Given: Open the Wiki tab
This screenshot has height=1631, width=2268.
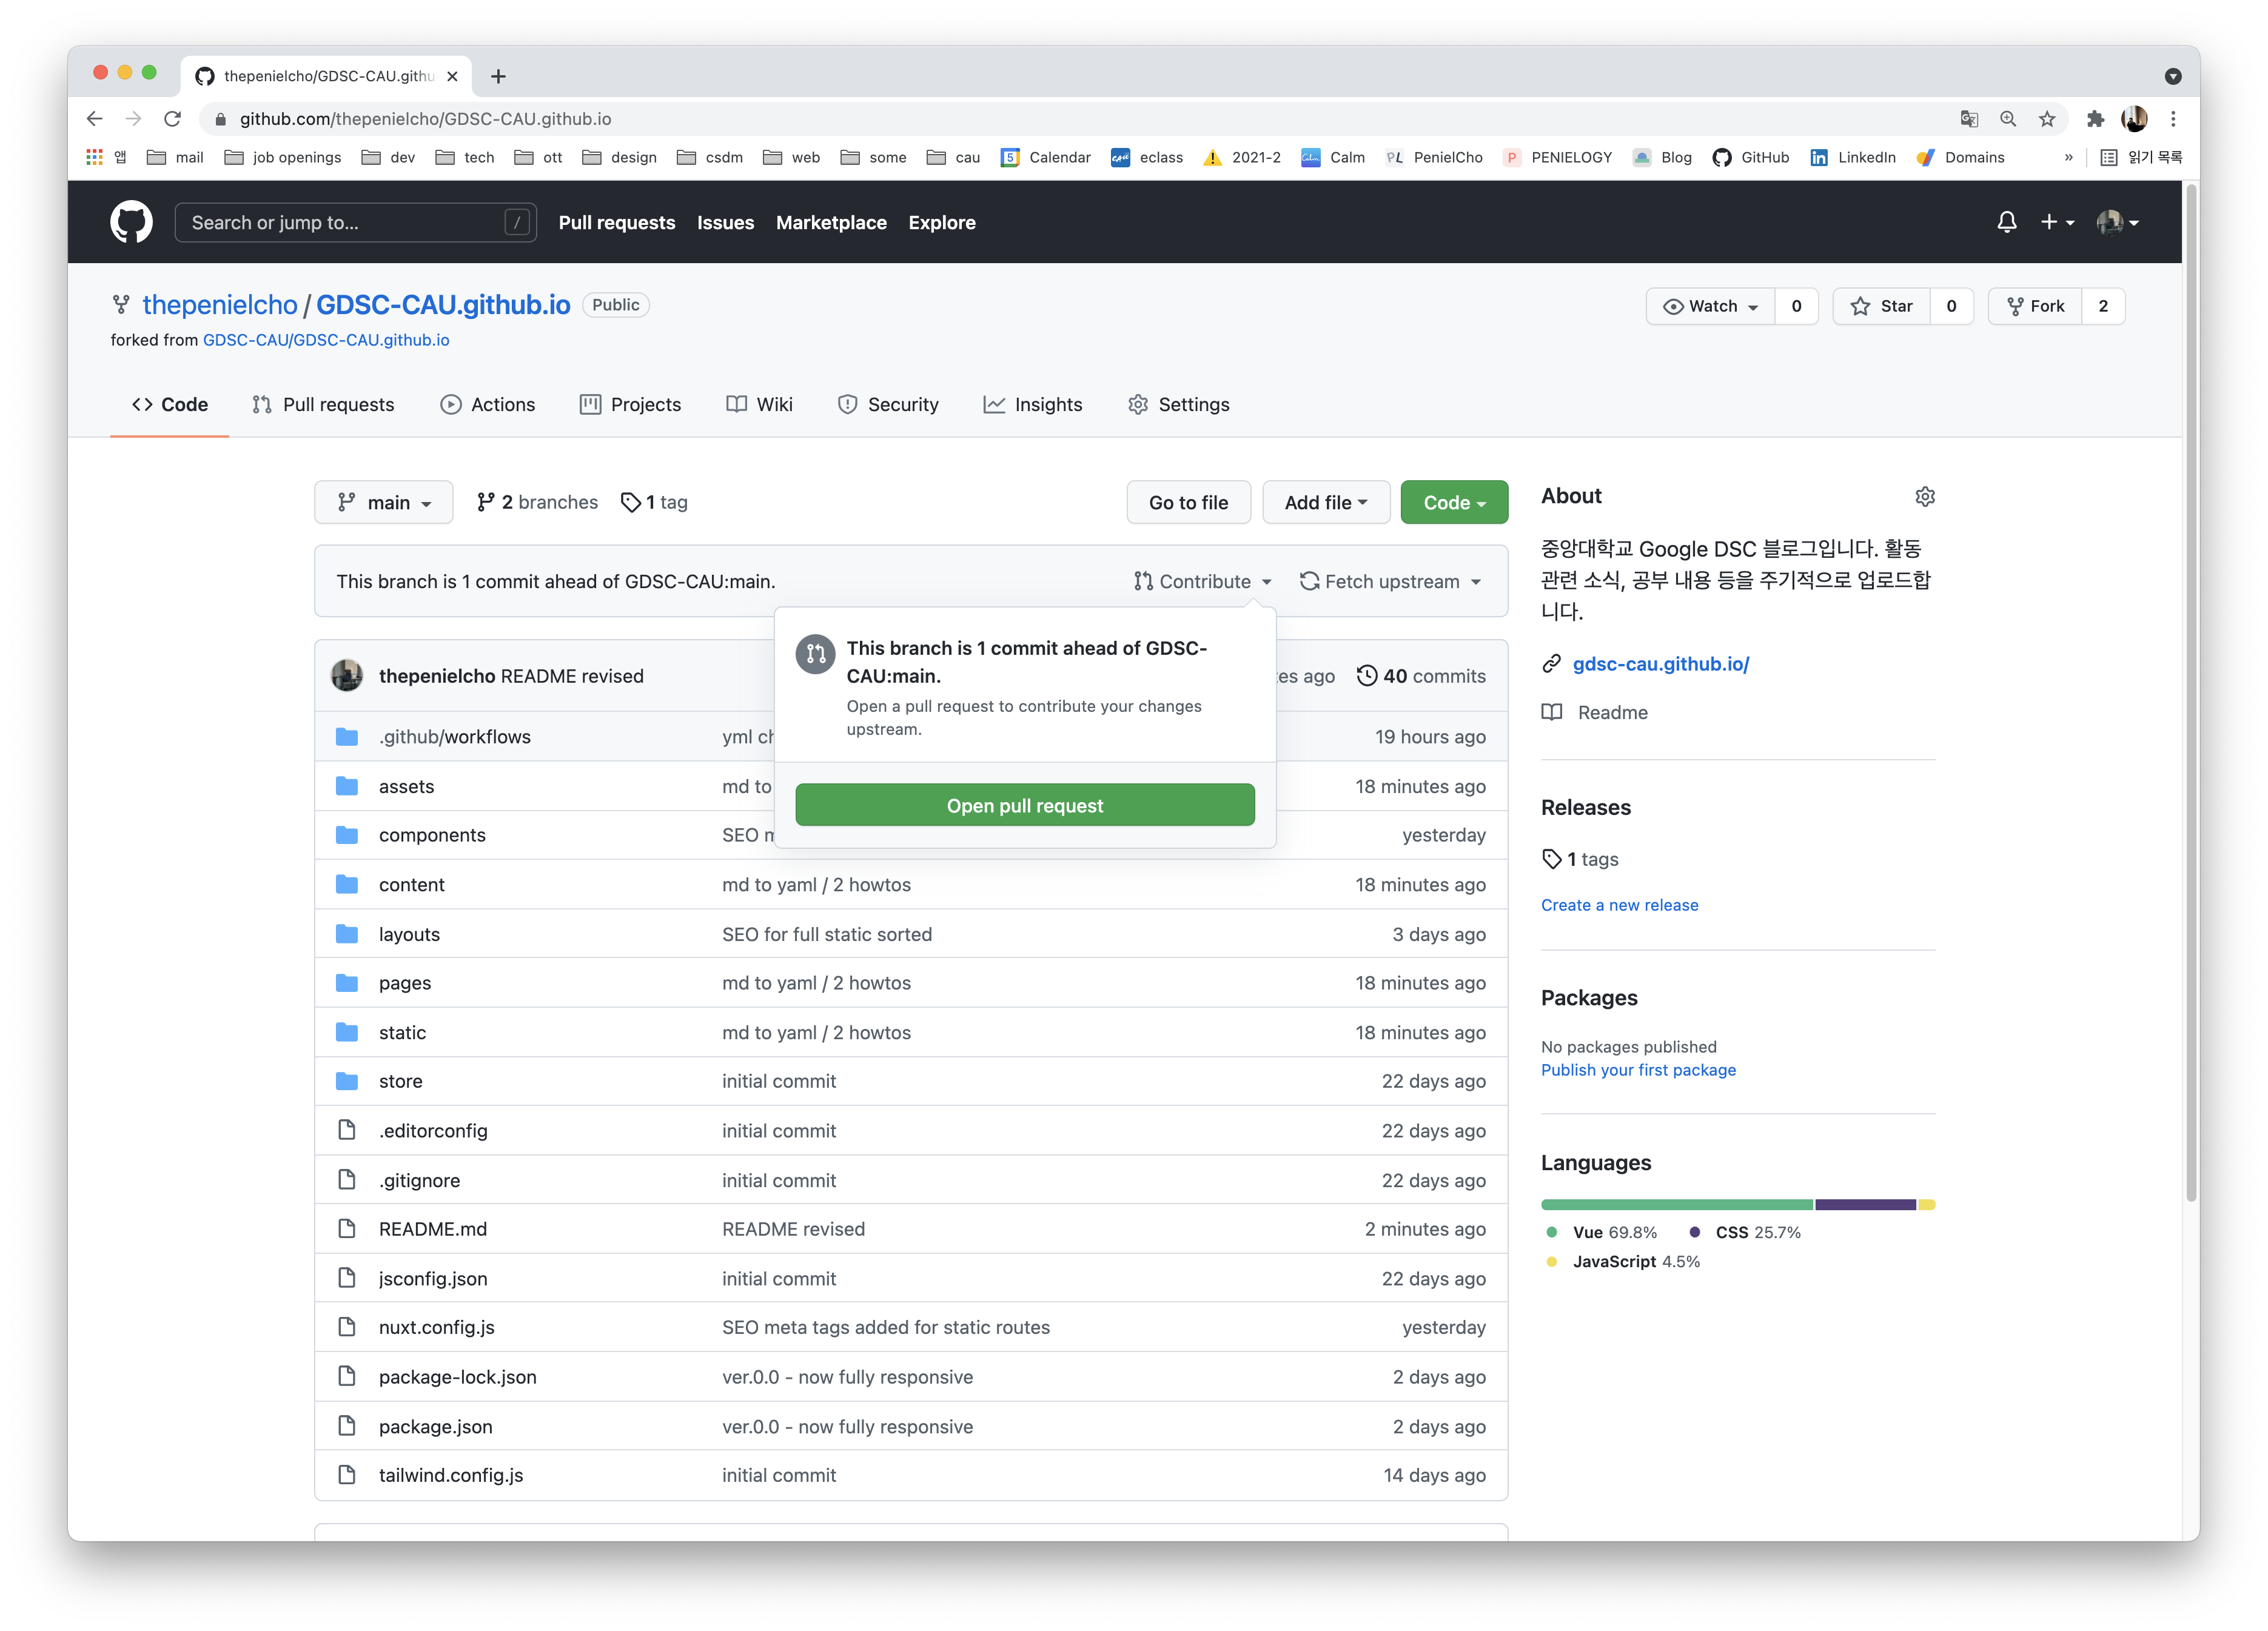Looking at the screenshot, I should [x=759, y=404].
